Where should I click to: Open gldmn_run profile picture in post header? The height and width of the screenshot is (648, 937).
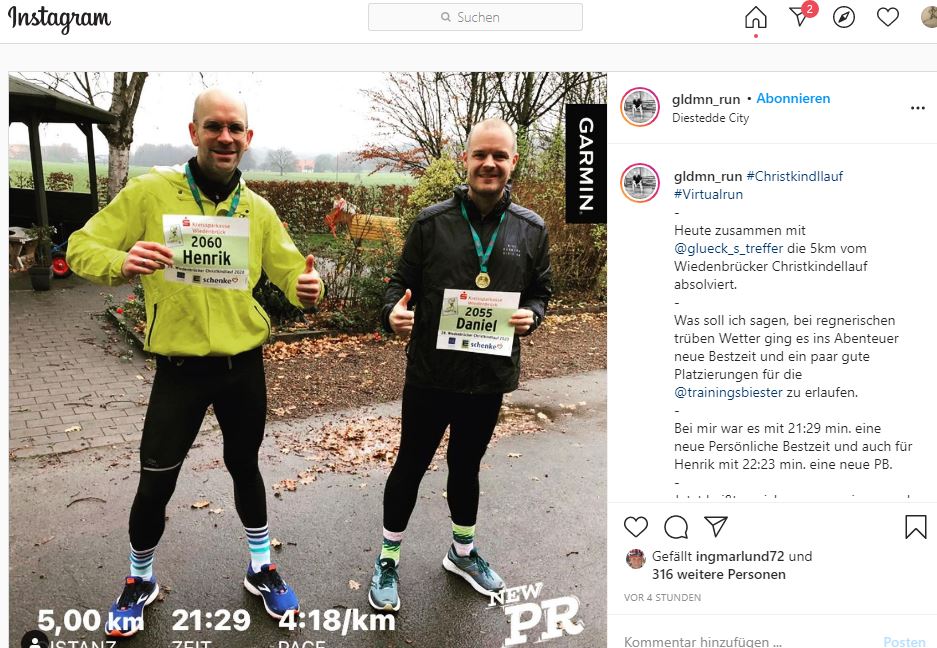click(x=639, y=107)
